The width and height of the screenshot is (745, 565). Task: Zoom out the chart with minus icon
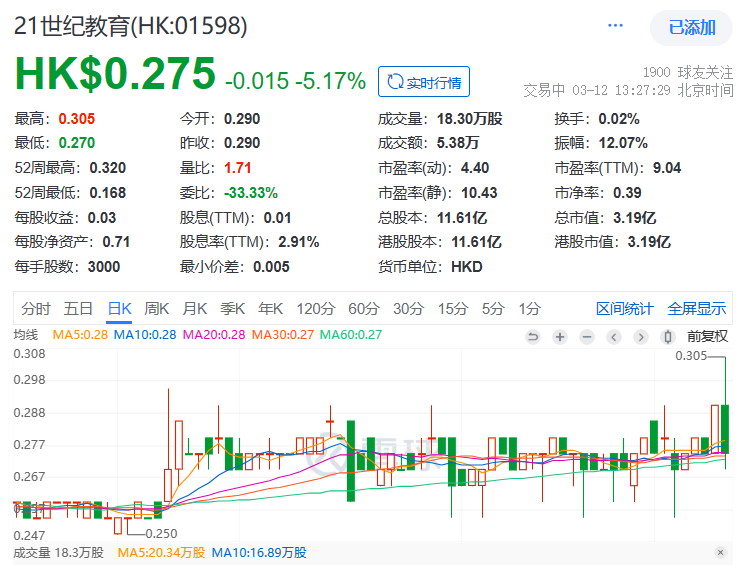pos(587,336)
